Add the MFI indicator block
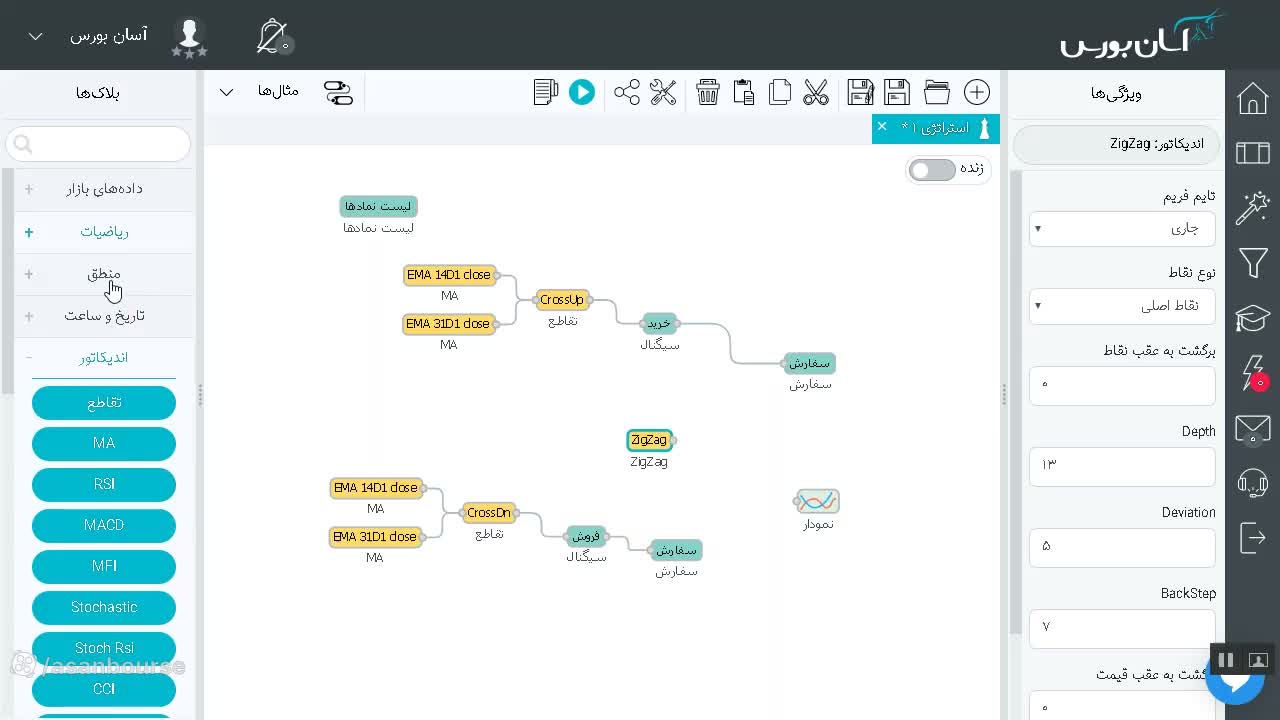The height and width of the screenshot is (720, 1280). click(104, 566)
